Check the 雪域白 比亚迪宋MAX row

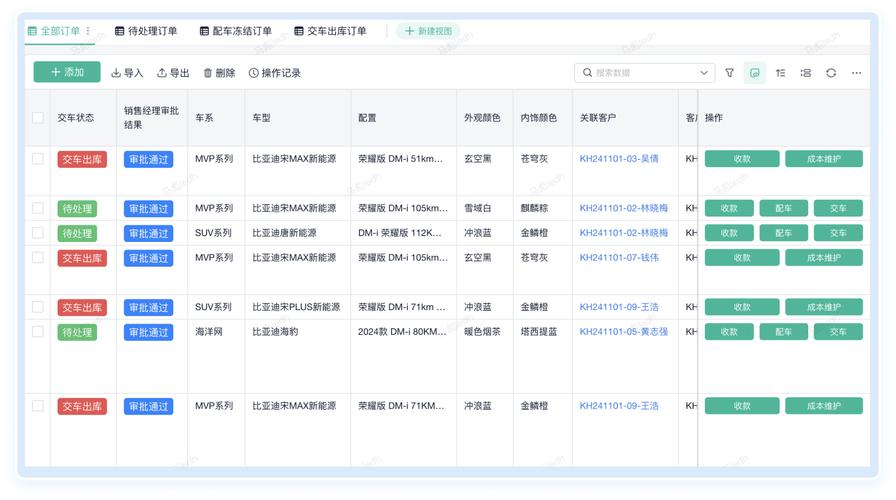click(38, 208)
